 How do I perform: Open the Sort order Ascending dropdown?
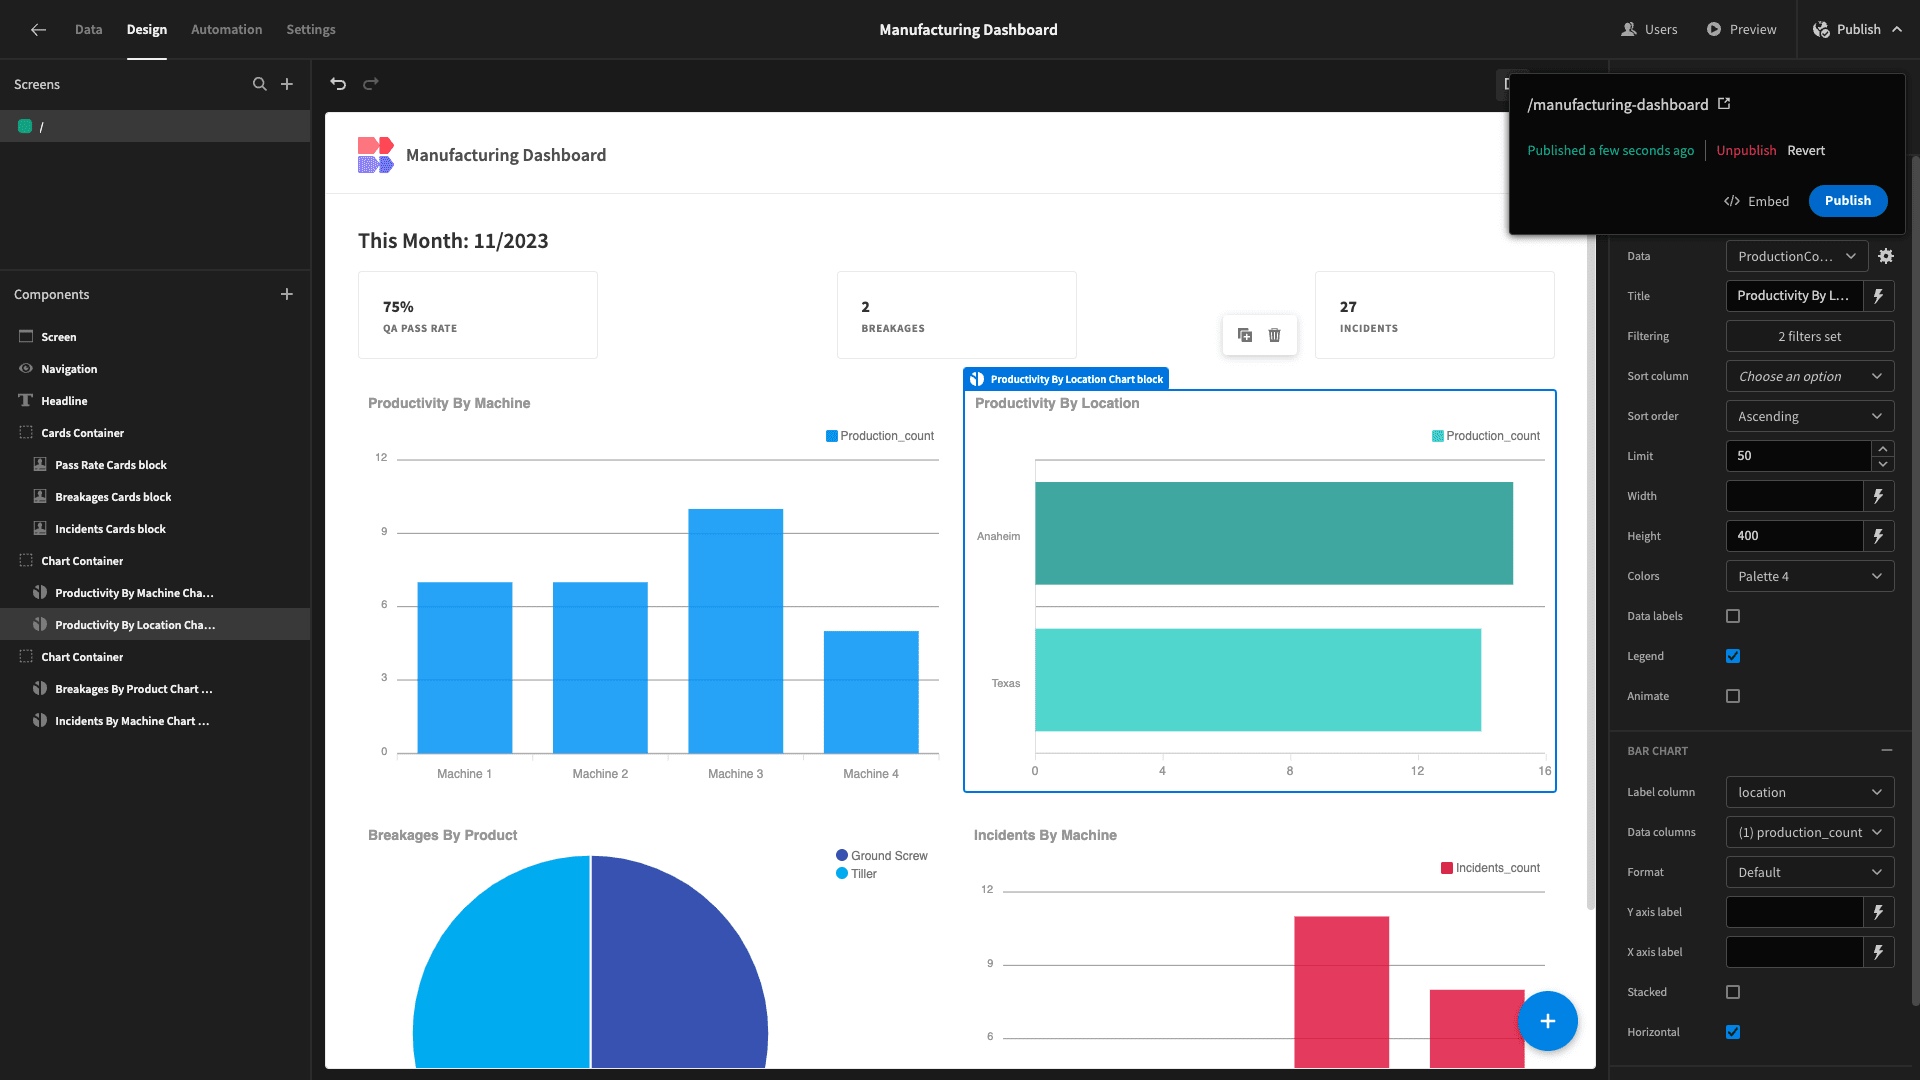point(1810,416)
